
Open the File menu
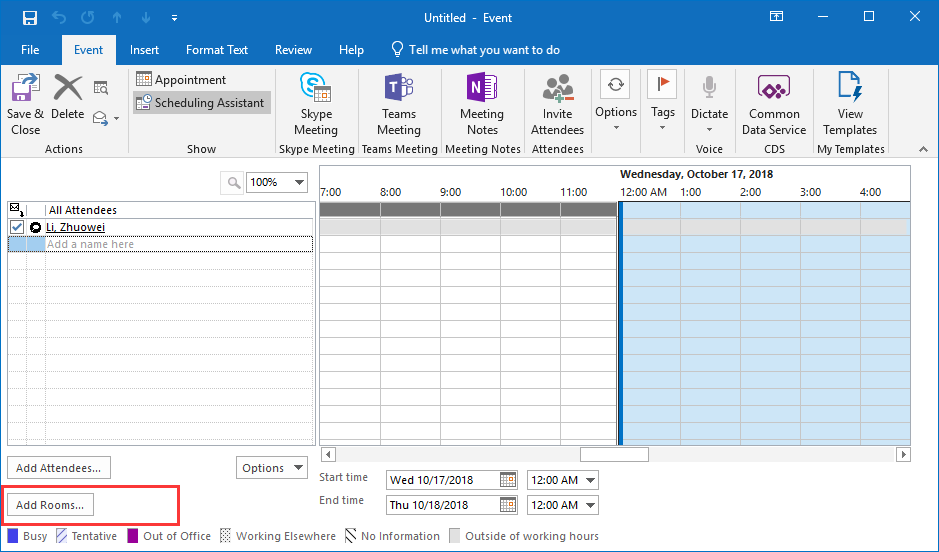click(30, 50)
